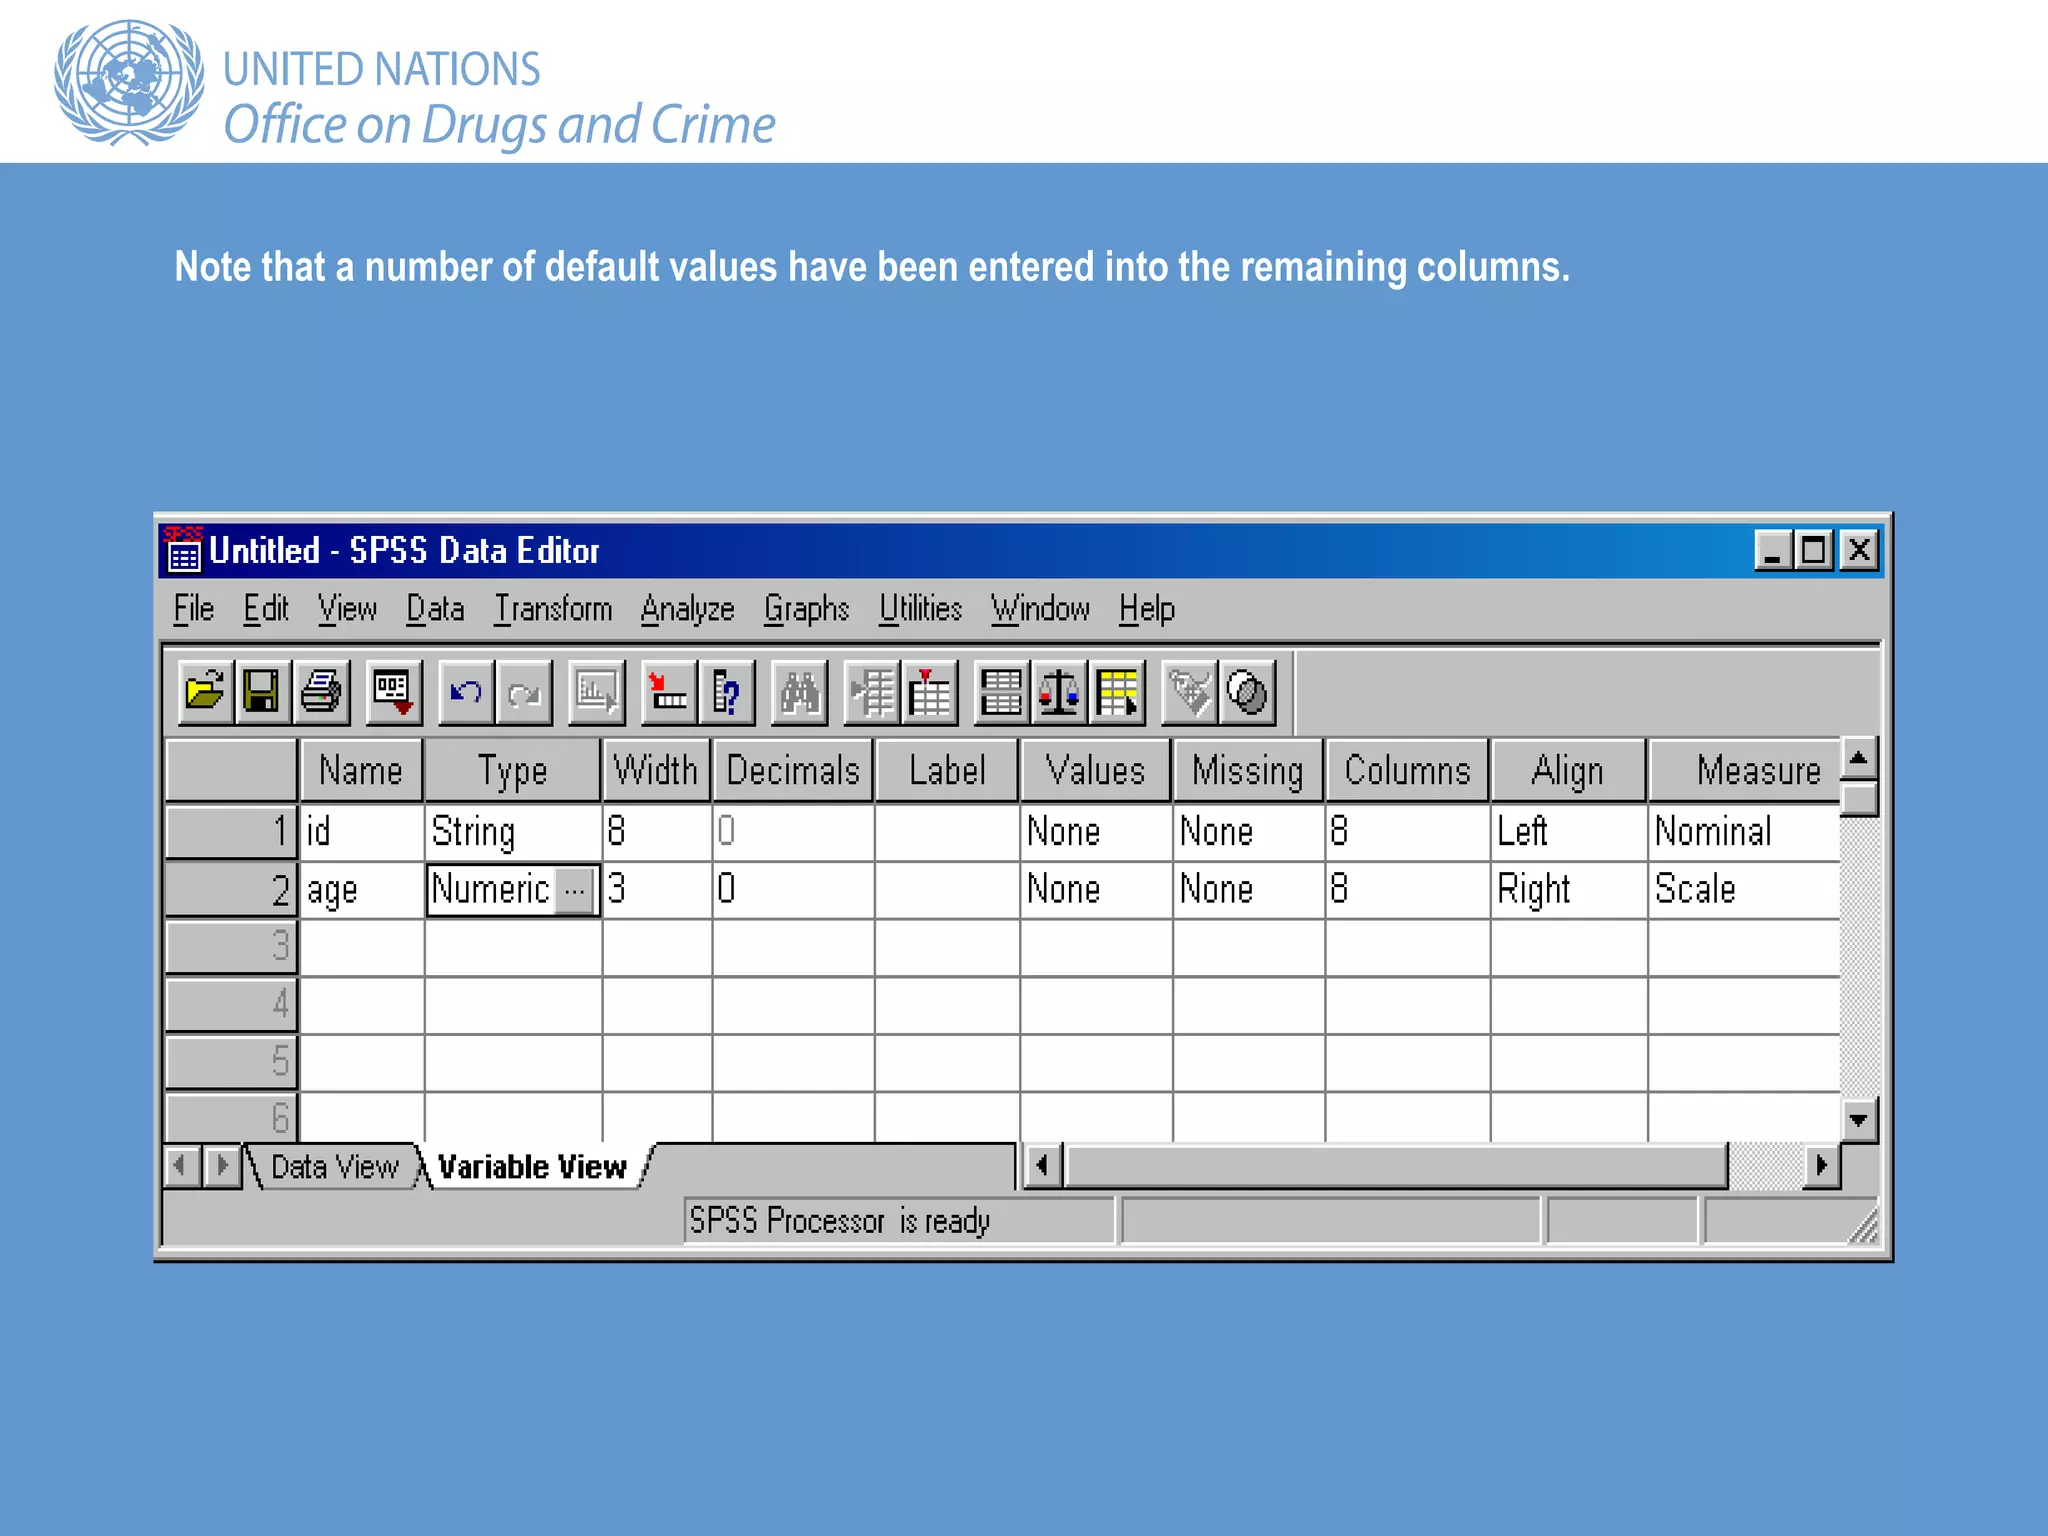Click the Use Sets icon
2048x1536 pixels.
click(1247, 692)
